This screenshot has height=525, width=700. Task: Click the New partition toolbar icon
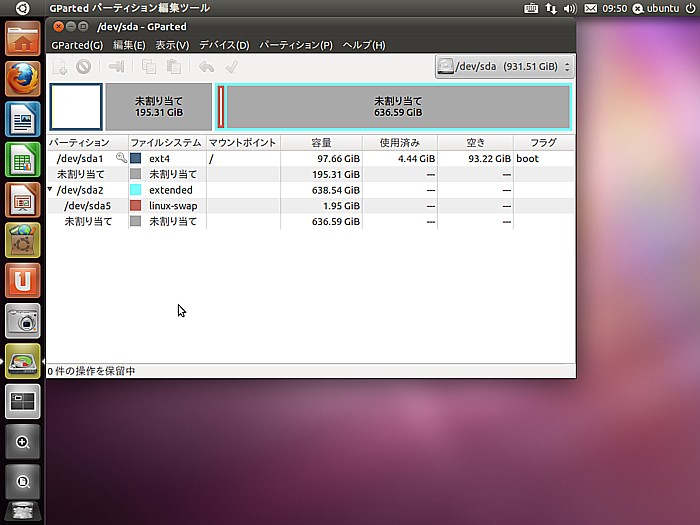coord(60,67)
